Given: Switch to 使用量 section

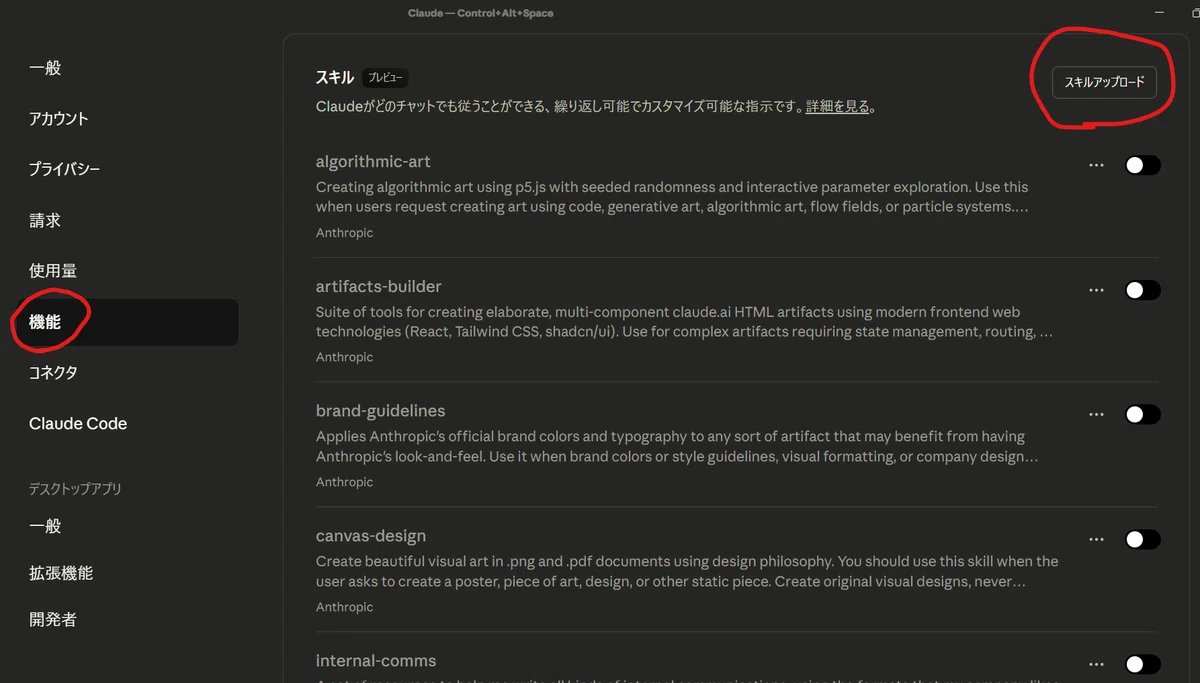Looking at the screenshot, I should pos(53,271).
